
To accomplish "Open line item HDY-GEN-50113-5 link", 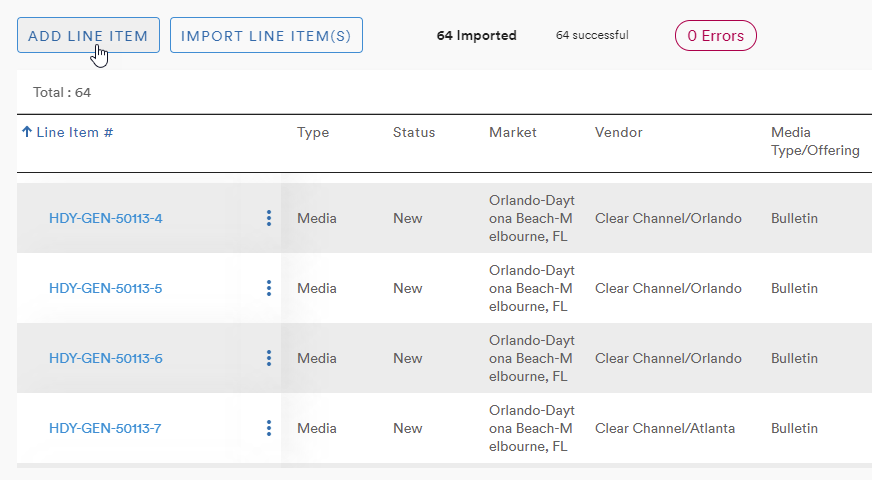I will point(106,288).
